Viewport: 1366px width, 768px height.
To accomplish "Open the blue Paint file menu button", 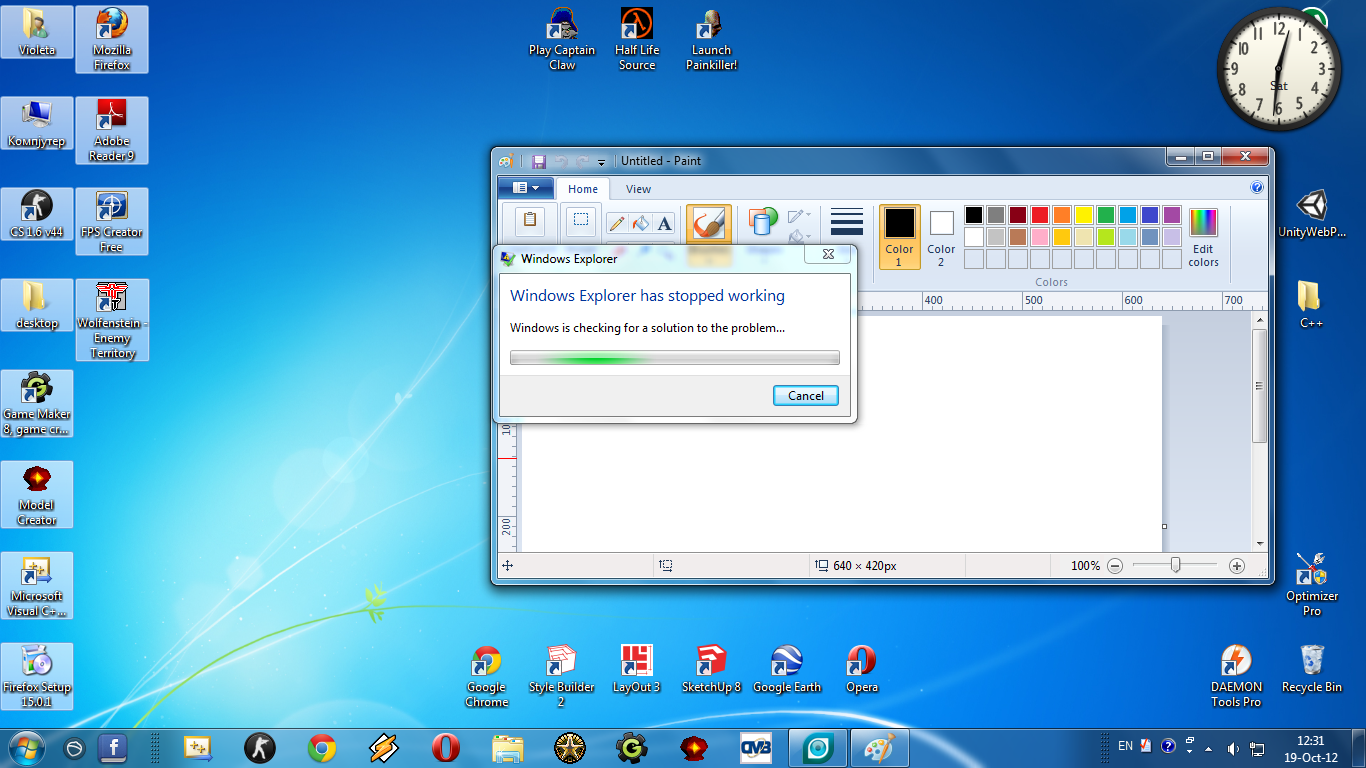I will pyautogui.click(x=526, y=188).
